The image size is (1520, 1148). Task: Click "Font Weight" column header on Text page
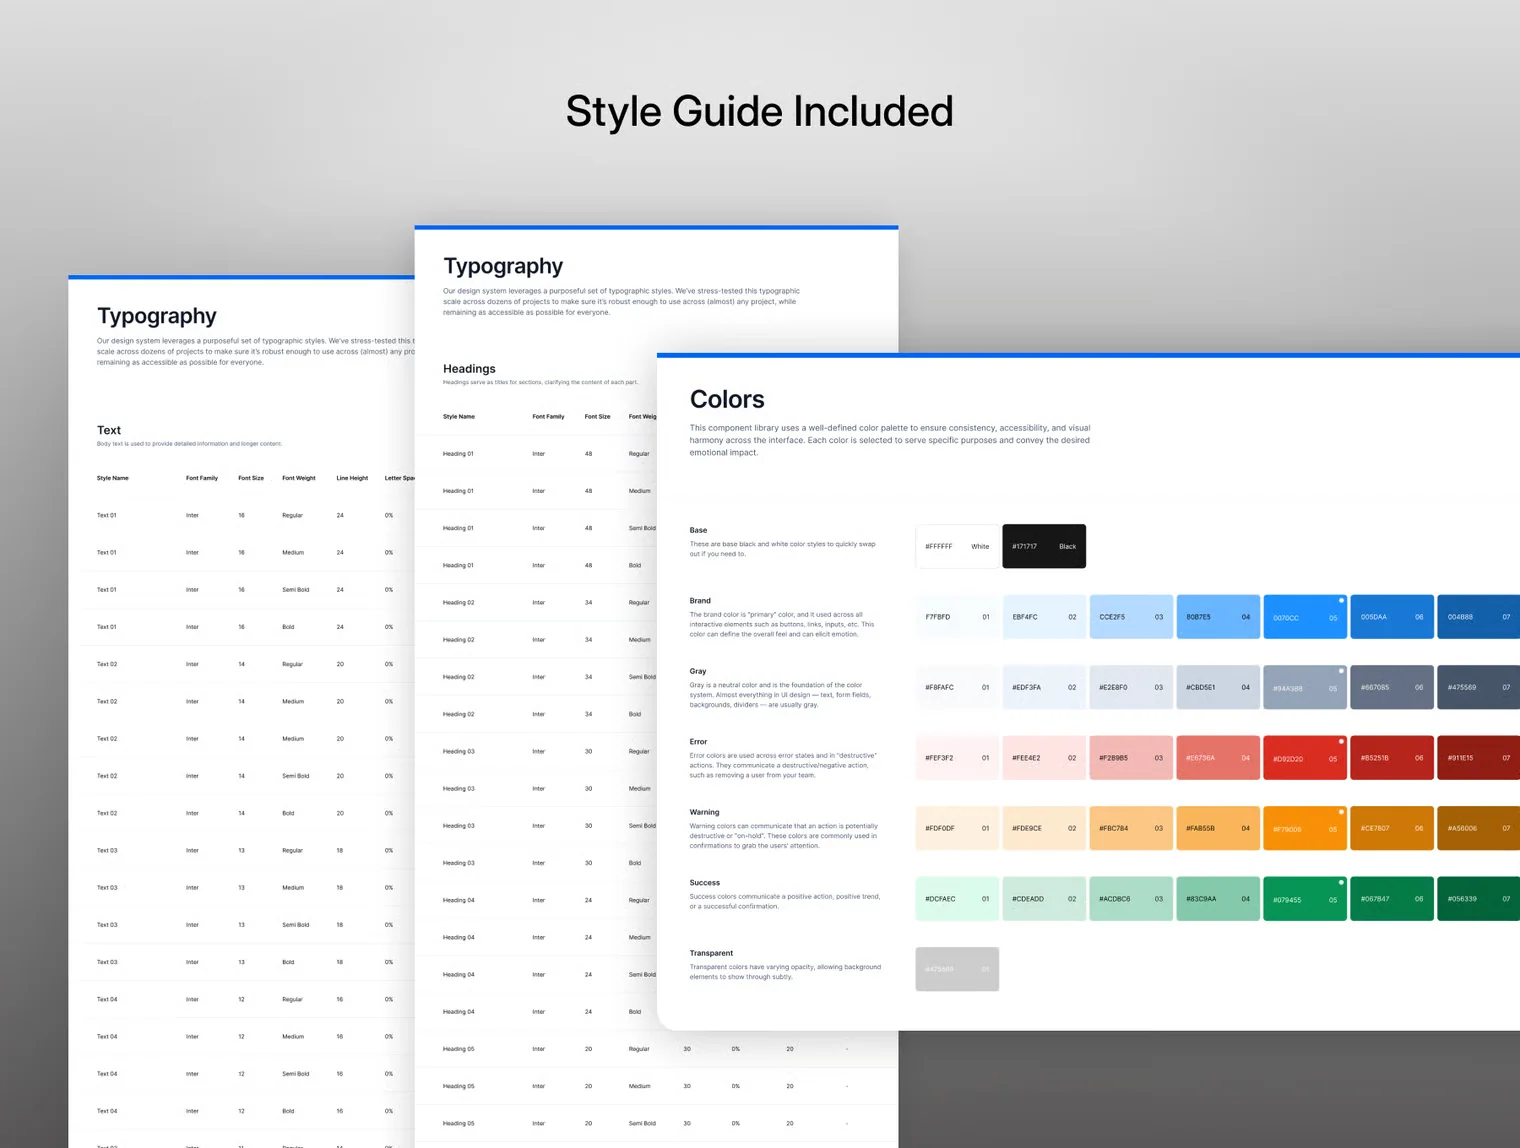click(299, 478)
